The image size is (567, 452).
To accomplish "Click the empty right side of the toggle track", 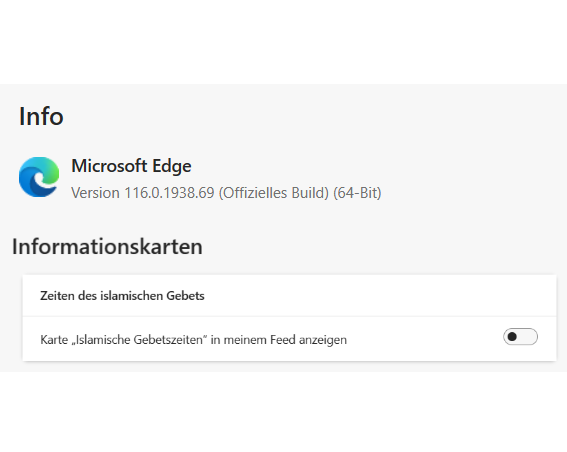I will [528, 337].
